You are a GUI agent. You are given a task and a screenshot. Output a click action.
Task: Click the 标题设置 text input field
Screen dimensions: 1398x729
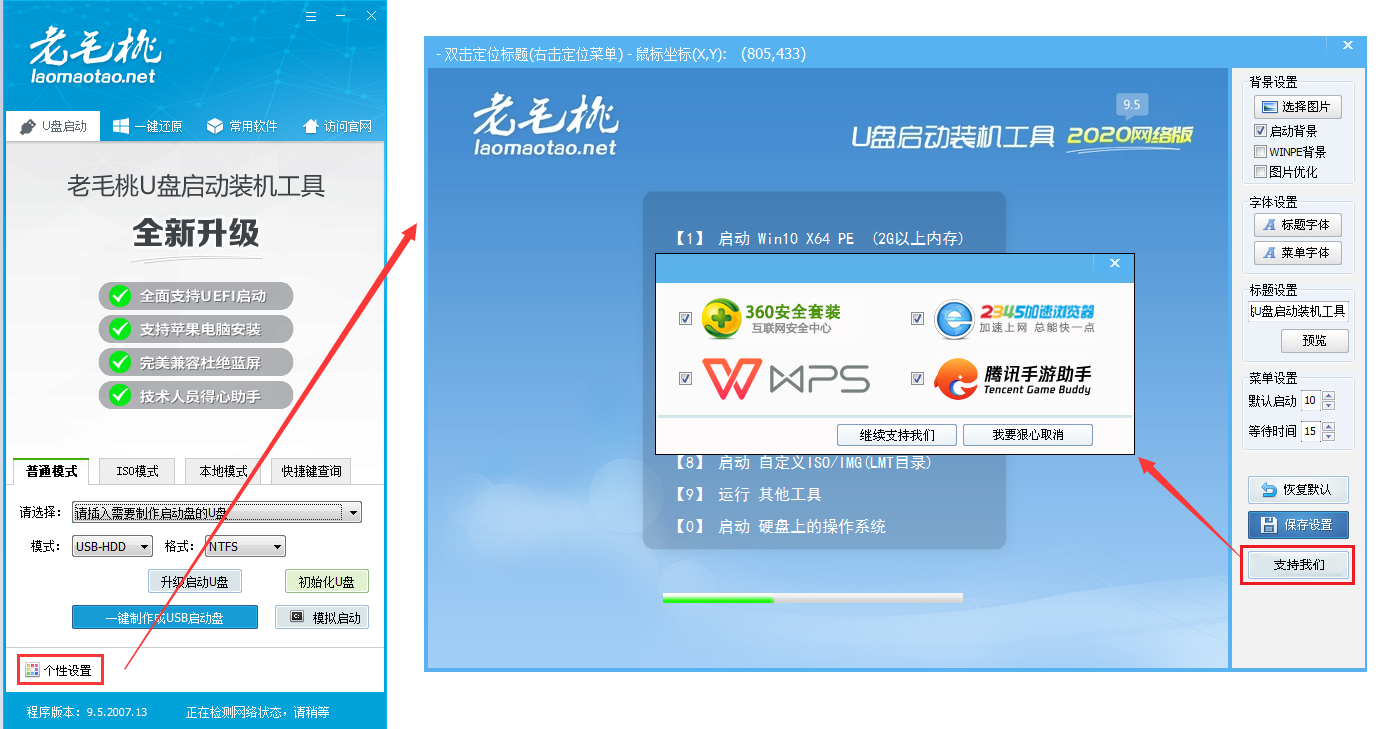[1298, 311]
